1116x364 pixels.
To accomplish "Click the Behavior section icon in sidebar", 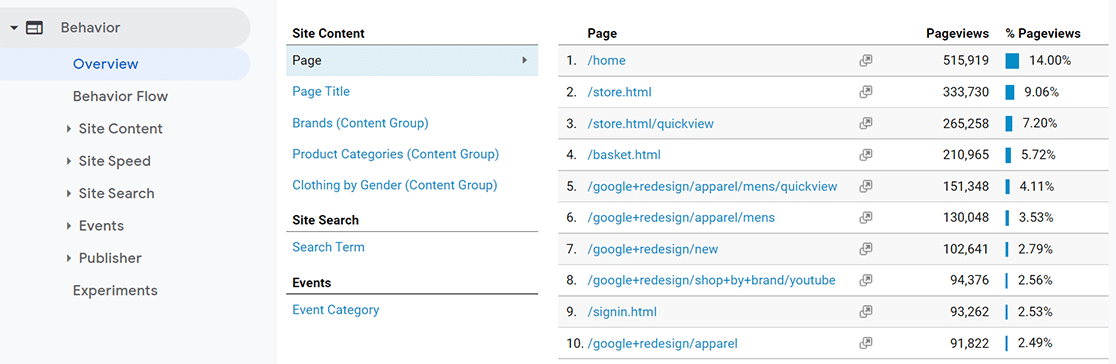I will (x=34, y=28).
